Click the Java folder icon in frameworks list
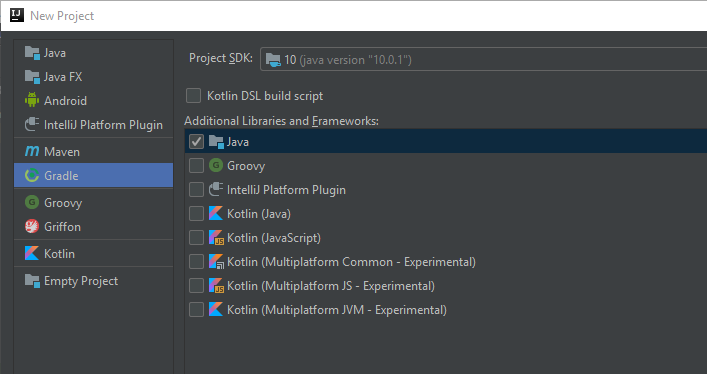 coord(216,142)
